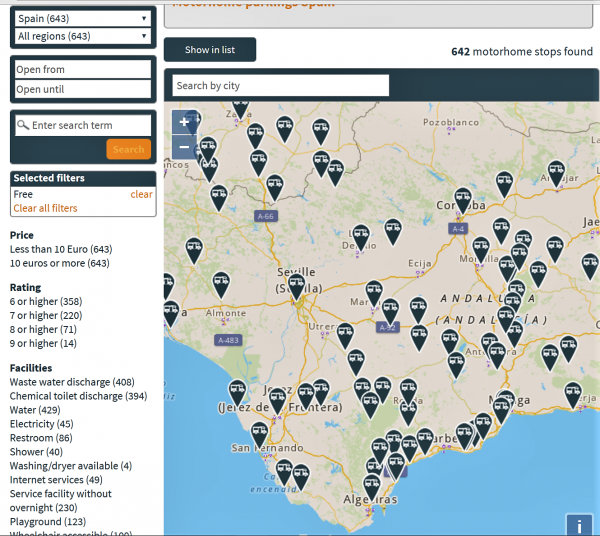Screen dimensions: 600x536
Task: Select the motorhome marker on Seville
Action: (x=296, y=286)
